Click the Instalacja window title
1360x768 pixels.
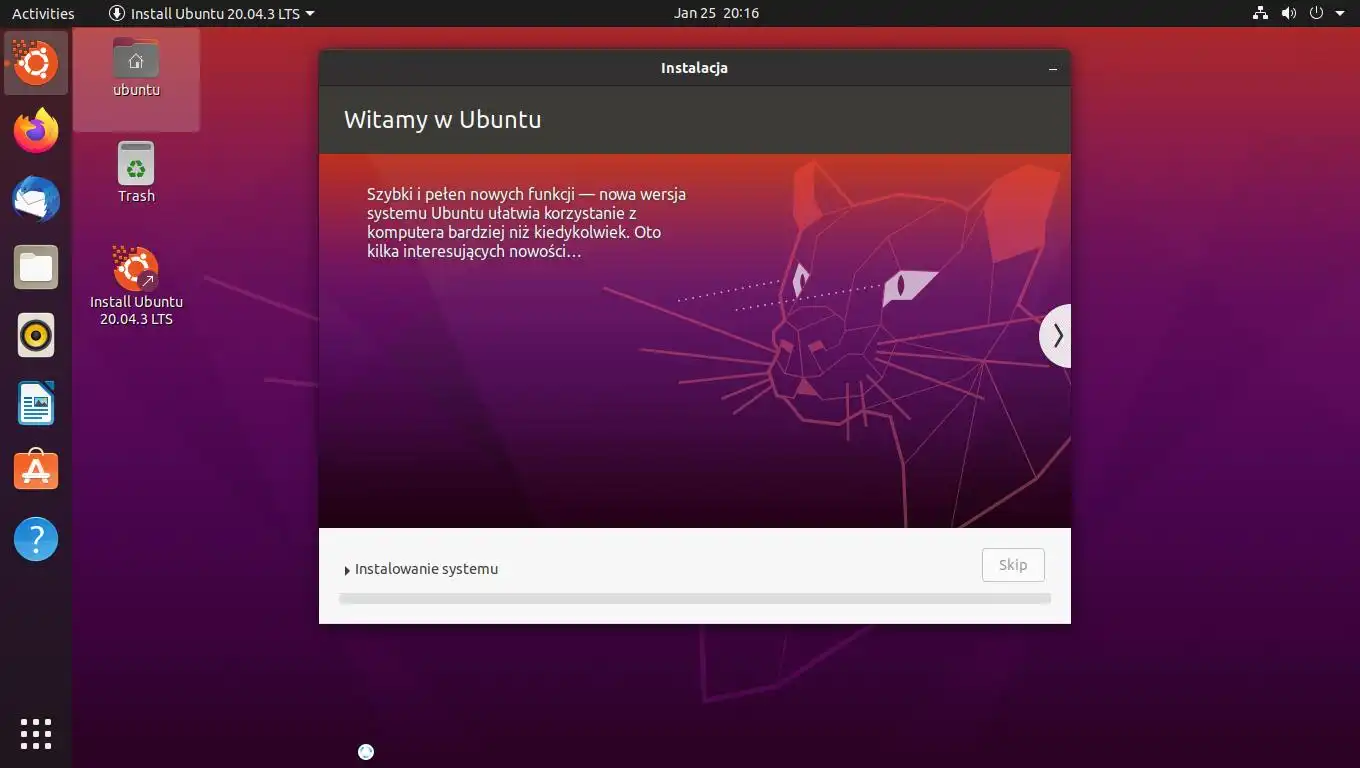coord(694,68)
